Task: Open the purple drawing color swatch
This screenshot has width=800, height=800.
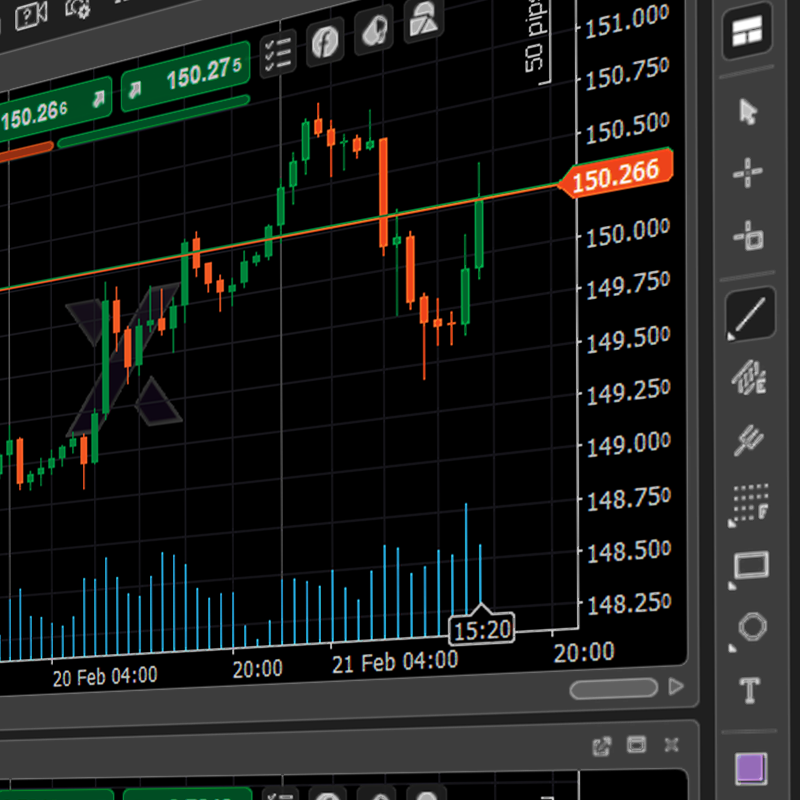Action: click(x=750, y=769)
